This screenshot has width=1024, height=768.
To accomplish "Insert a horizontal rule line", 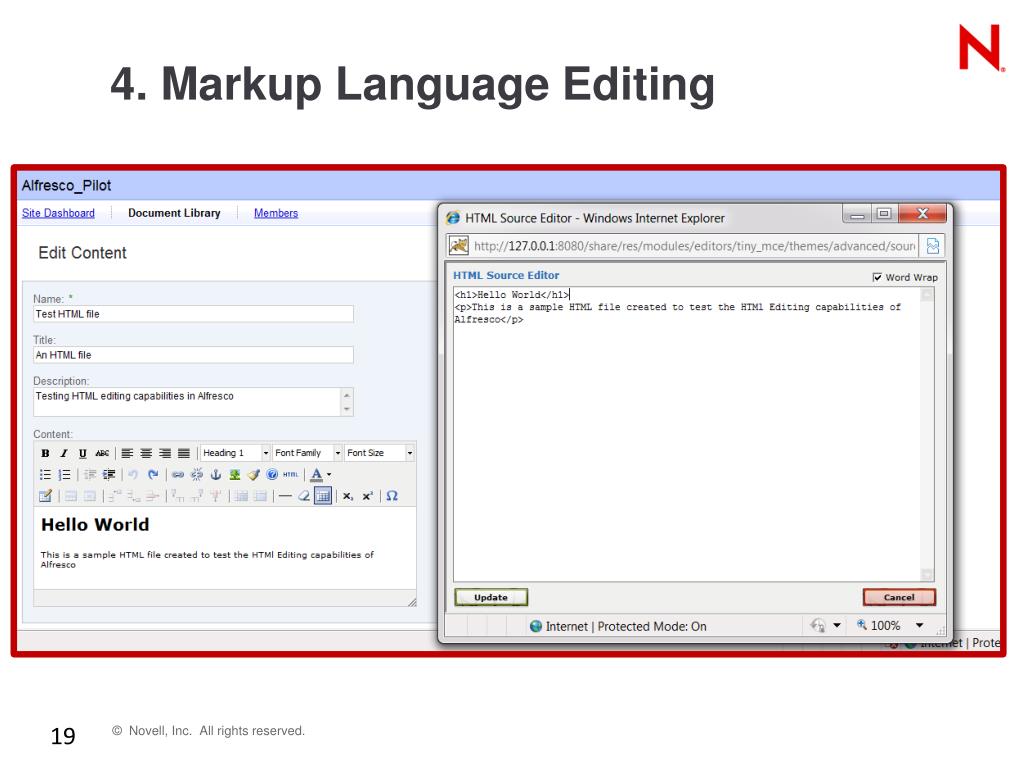I will click(x=285, y=496).
